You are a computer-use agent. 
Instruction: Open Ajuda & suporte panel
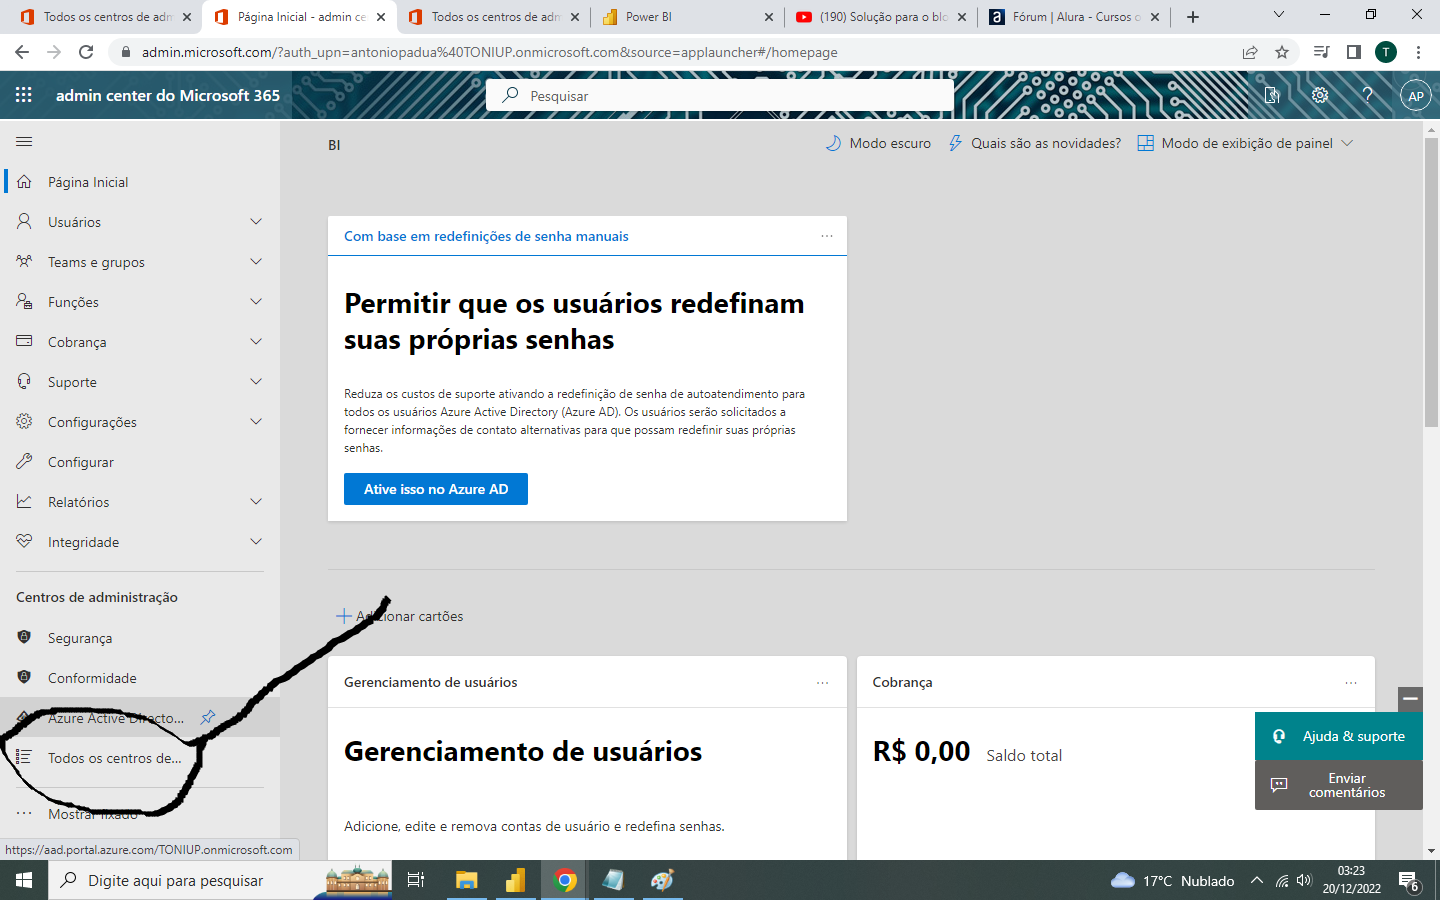(x=1339, y=736)
